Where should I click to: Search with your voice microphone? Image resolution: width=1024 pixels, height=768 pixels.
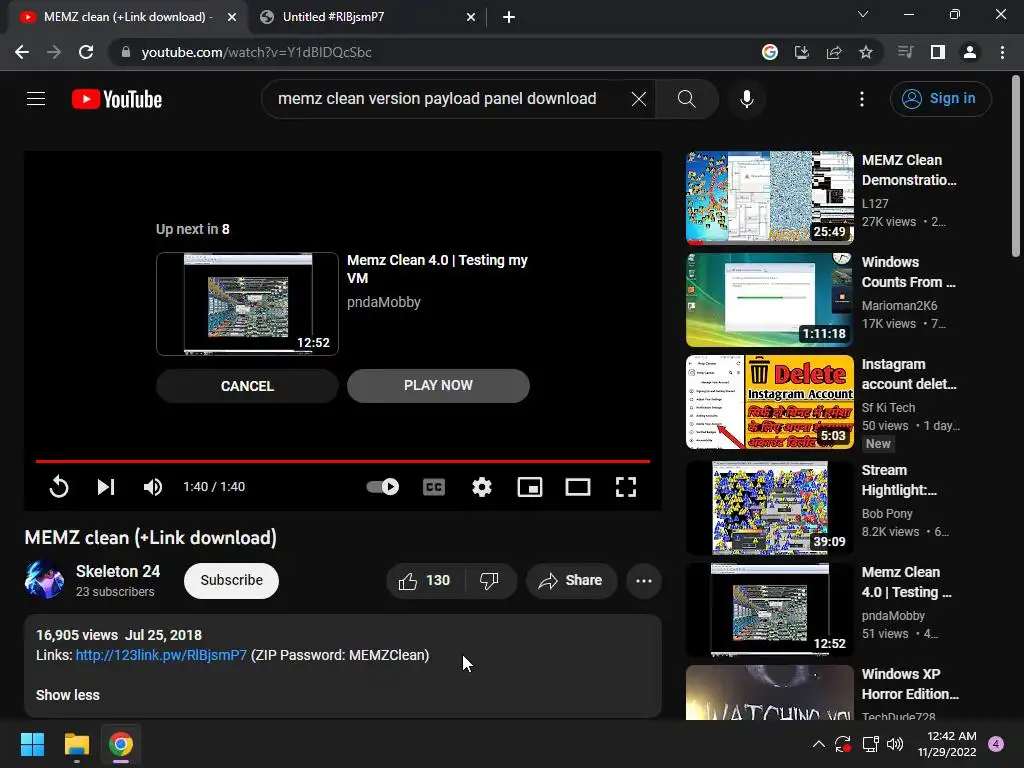coord(746,99)
